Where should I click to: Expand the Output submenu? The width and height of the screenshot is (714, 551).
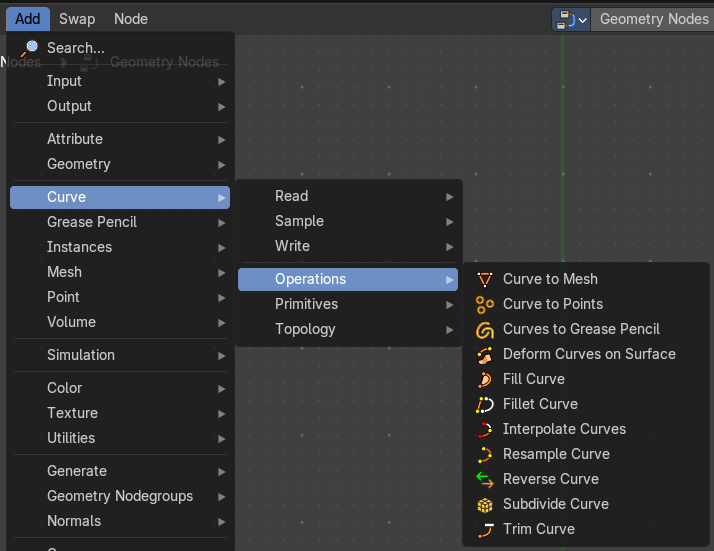point(120,107)
